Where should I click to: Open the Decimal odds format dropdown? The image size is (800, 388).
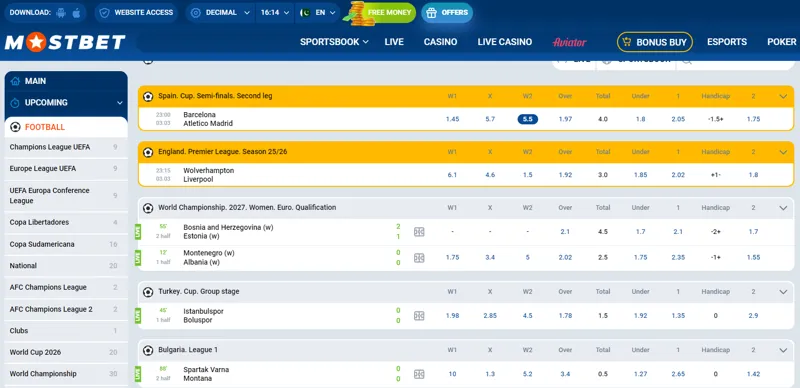point(220,13)
